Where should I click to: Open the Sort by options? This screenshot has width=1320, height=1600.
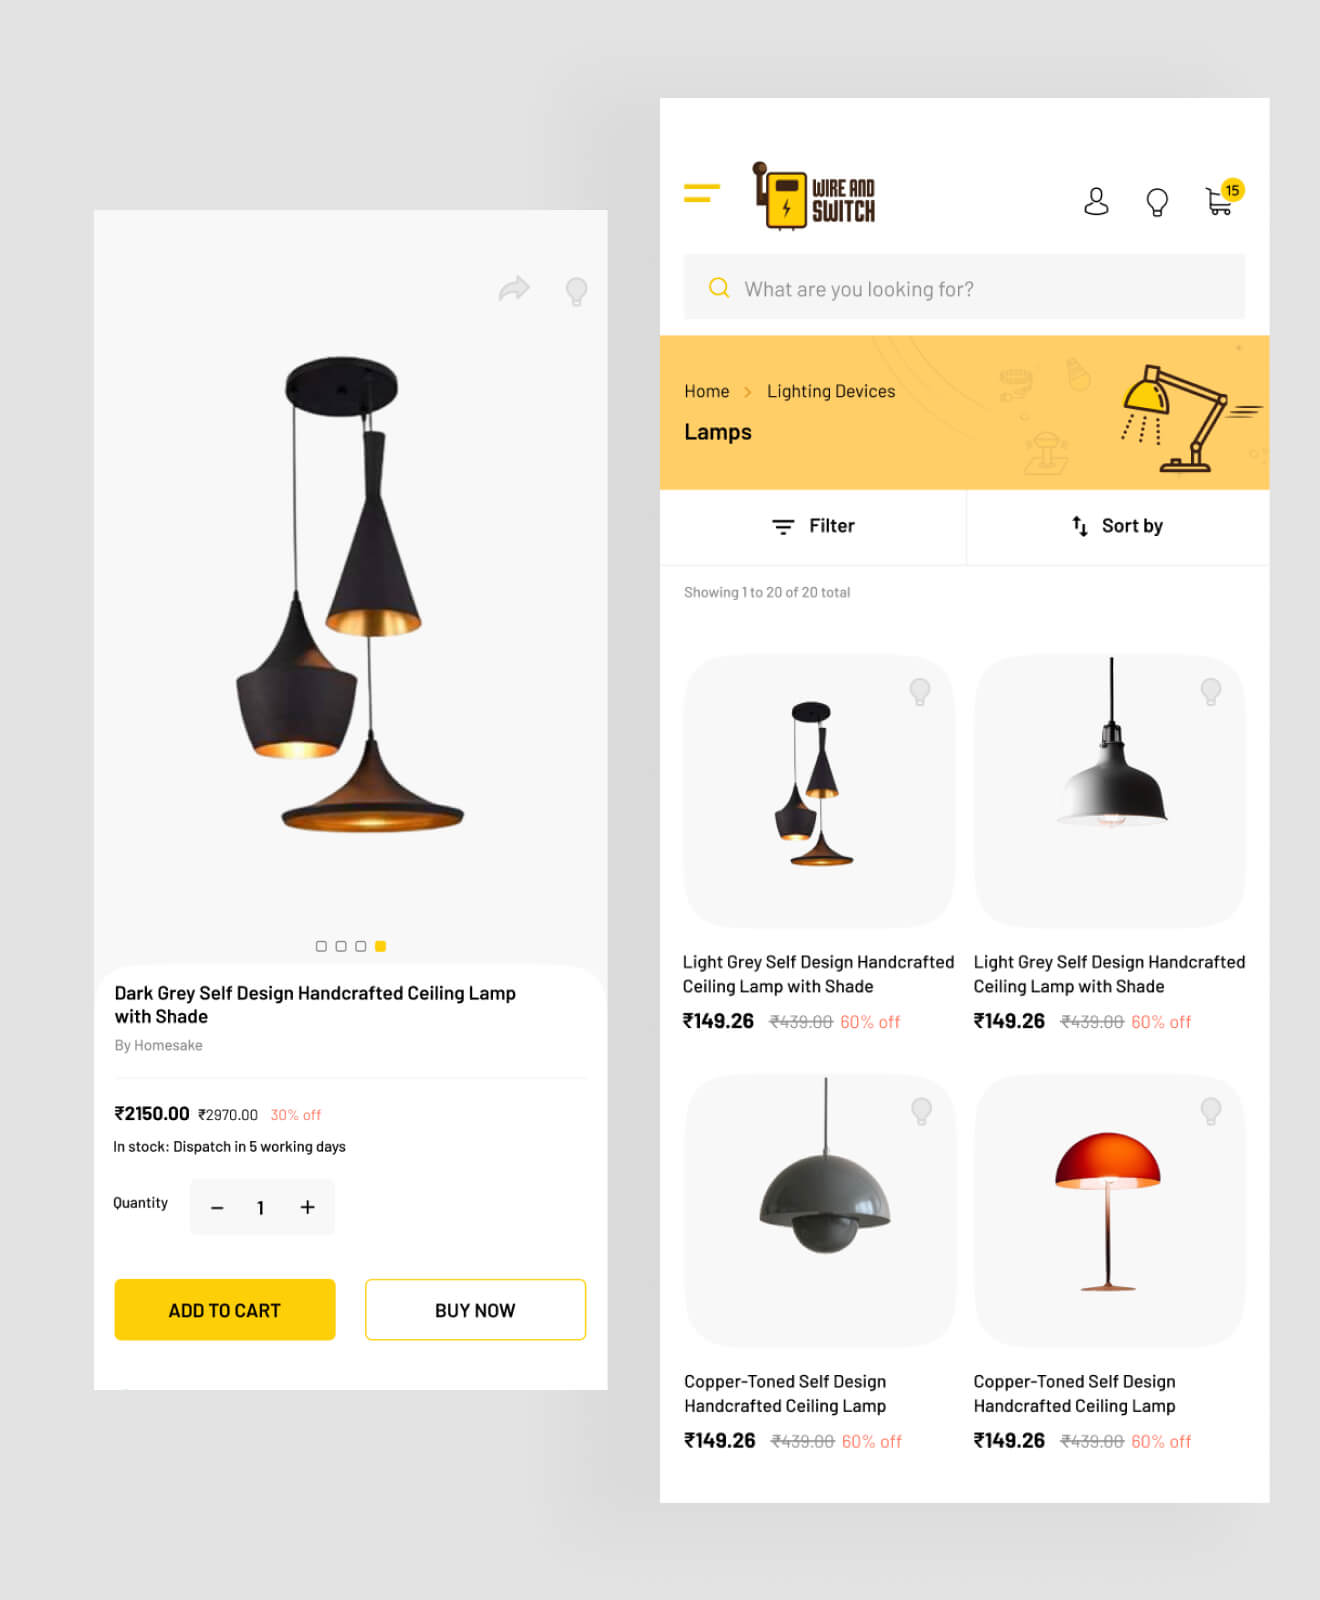pos(1117,526)
